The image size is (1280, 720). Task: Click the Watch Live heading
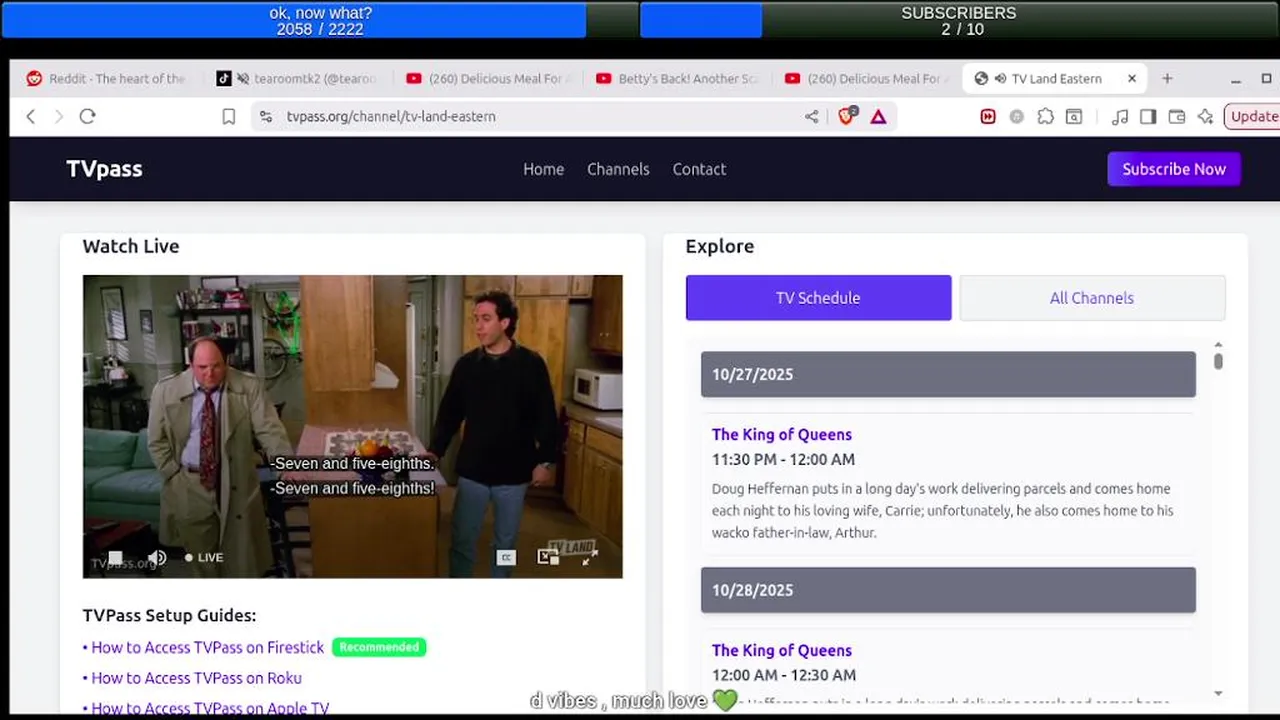[131, 246]
